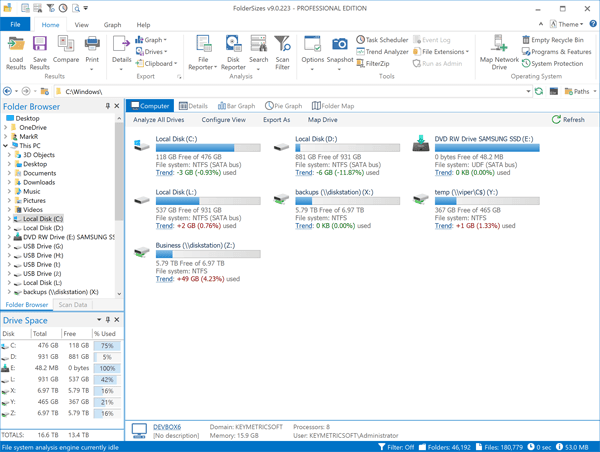Click Configure View
600x452 pixels.
coord(224,120)
